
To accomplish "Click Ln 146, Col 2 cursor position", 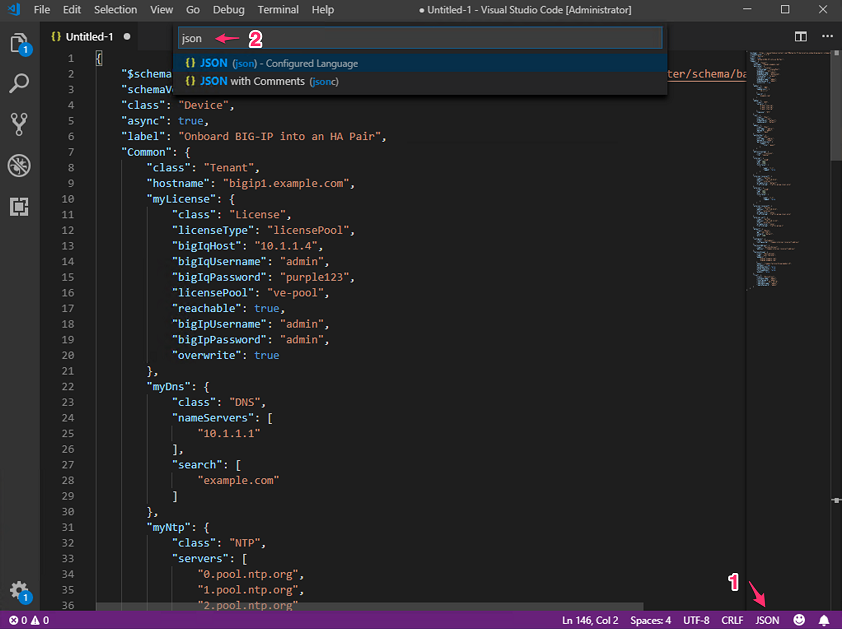I will [x=590, y=620].
